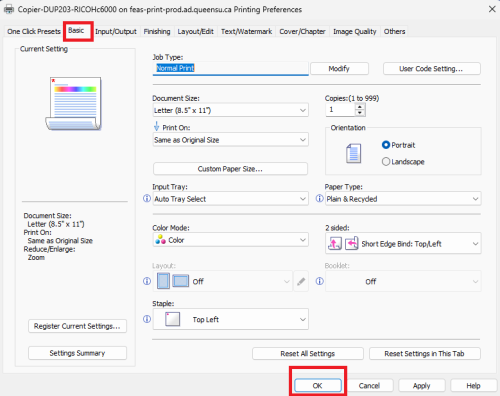The width and height of the screenshot is (500, 396).
Task: Confirm with the OK button
Action: (318, 385)
